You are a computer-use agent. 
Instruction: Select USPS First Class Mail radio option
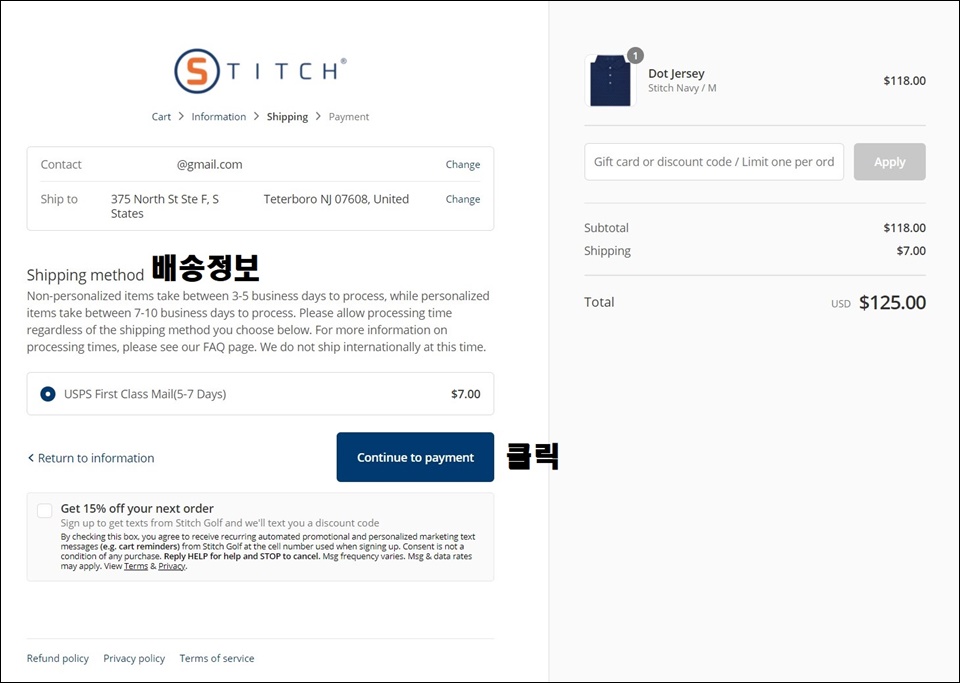[48, 394]
